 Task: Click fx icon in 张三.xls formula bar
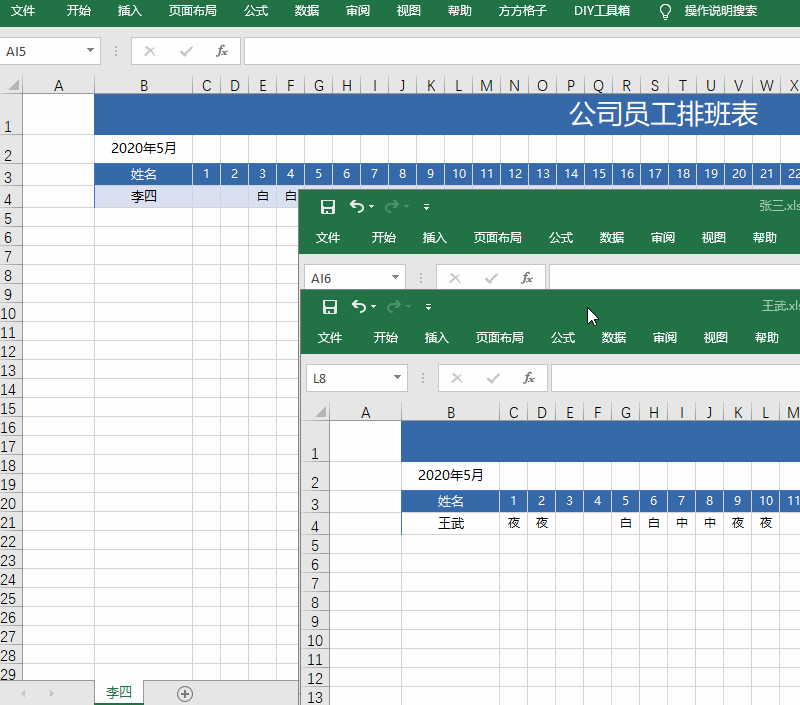pos(527,278)
